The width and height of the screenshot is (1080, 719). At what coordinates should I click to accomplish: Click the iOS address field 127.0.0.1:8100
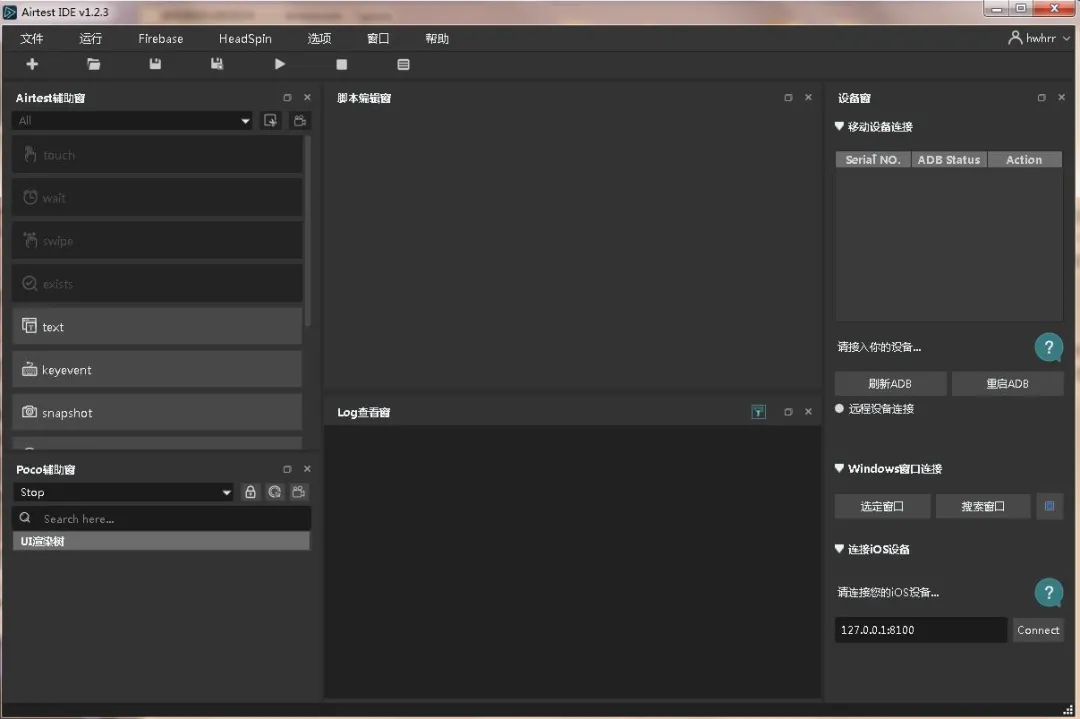point(921,630)
